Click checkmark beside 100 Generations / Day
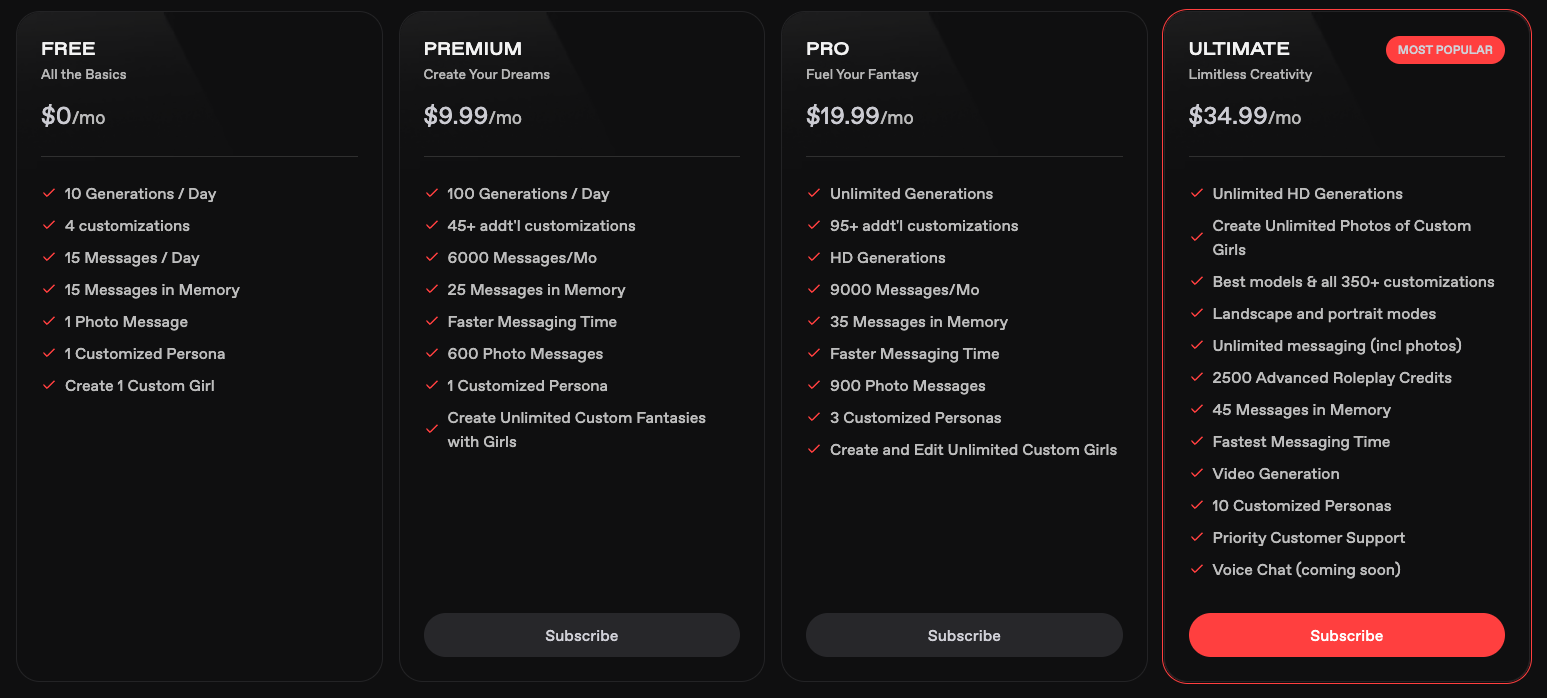The image size is (1547, 698). pos(432,193)
